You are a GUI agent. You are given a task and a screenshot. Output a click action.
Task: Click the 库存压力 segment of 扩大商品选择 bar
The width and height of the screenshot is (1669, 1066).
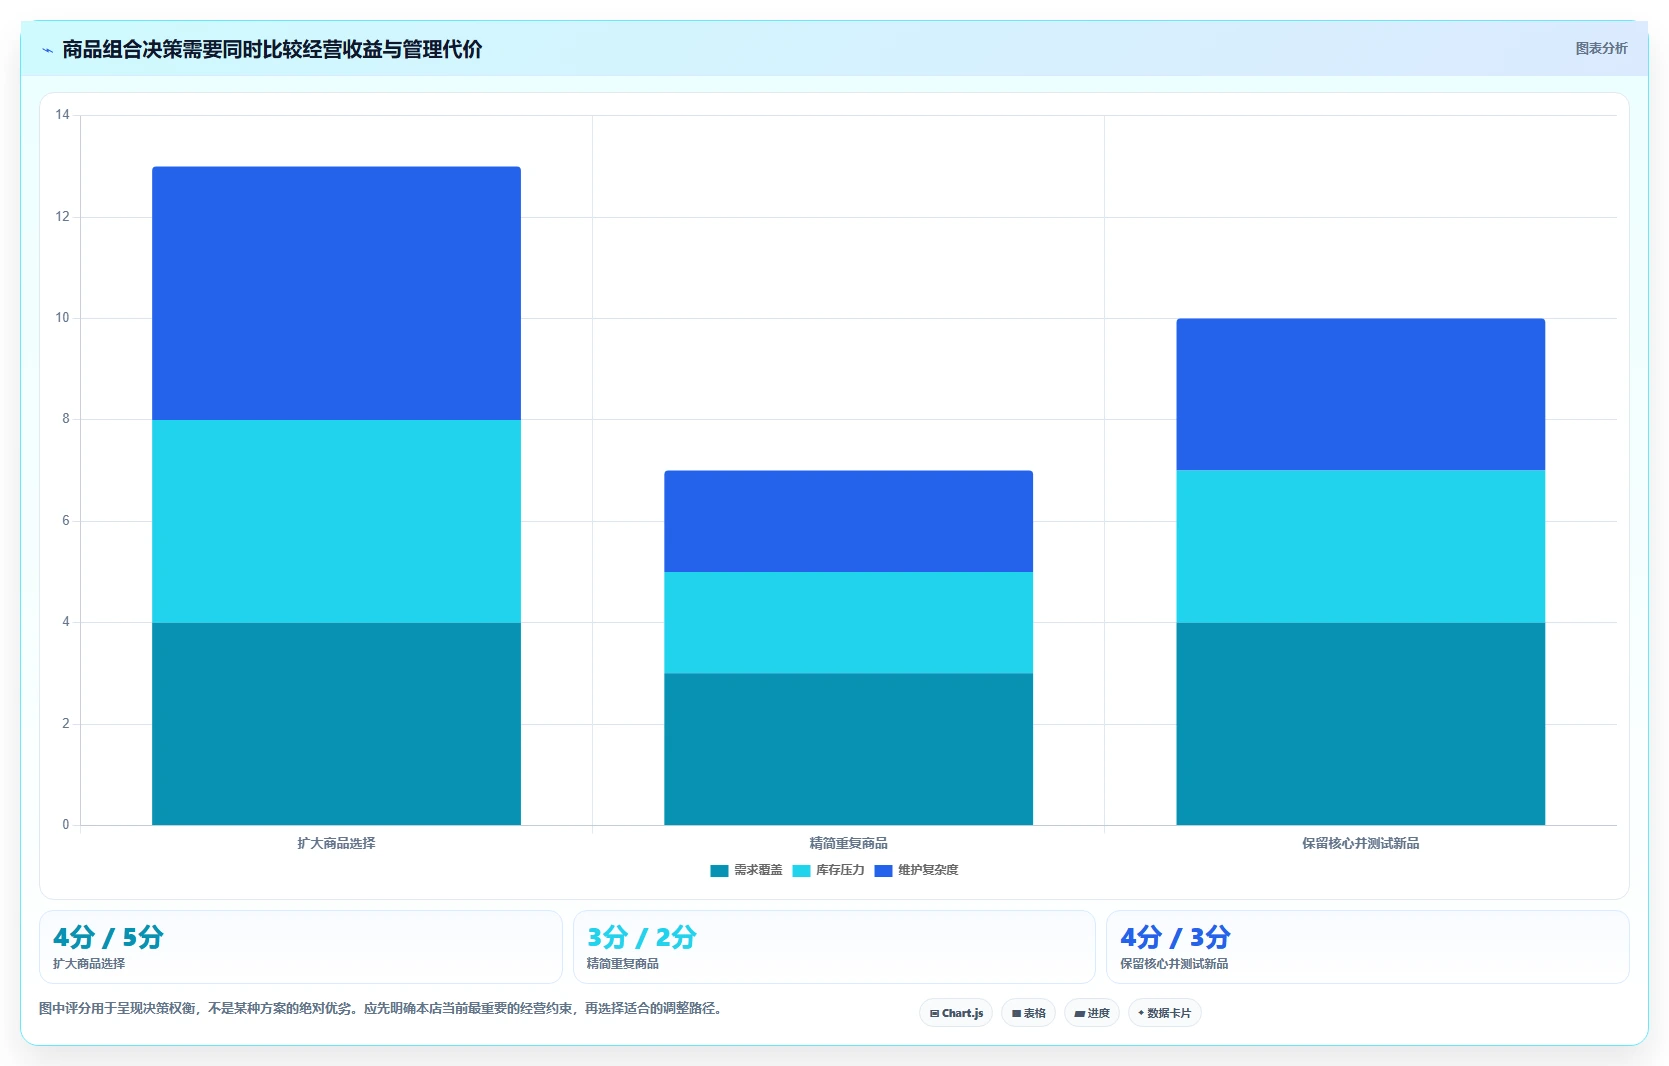tap(336, 521)
